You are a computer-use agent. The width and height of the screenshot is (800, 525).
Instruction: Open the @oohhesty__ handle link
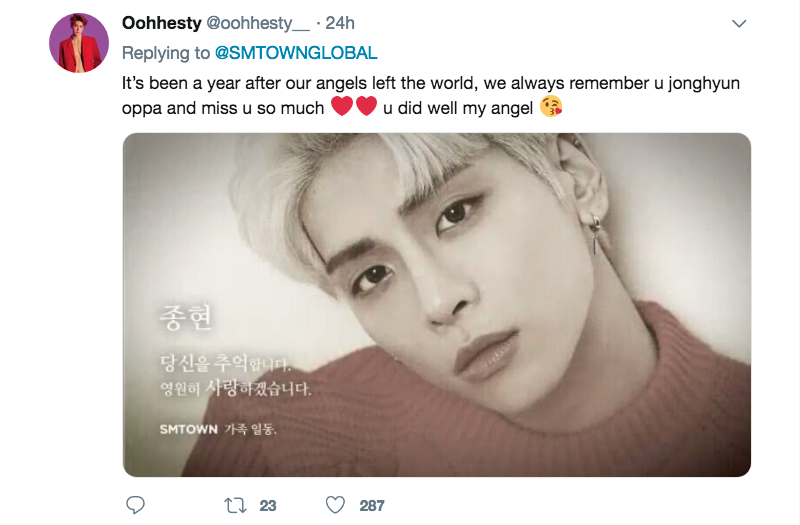258,23
